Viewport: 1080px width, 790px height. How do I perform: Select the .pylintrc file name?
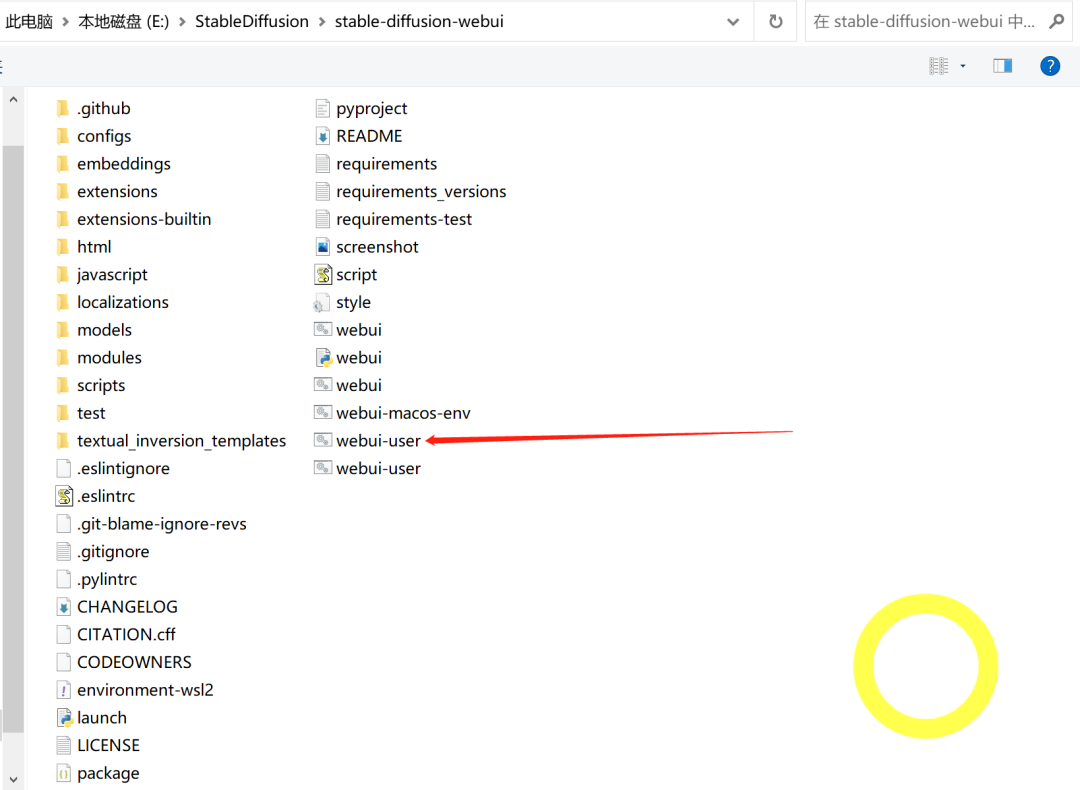[x=107, y=579]
